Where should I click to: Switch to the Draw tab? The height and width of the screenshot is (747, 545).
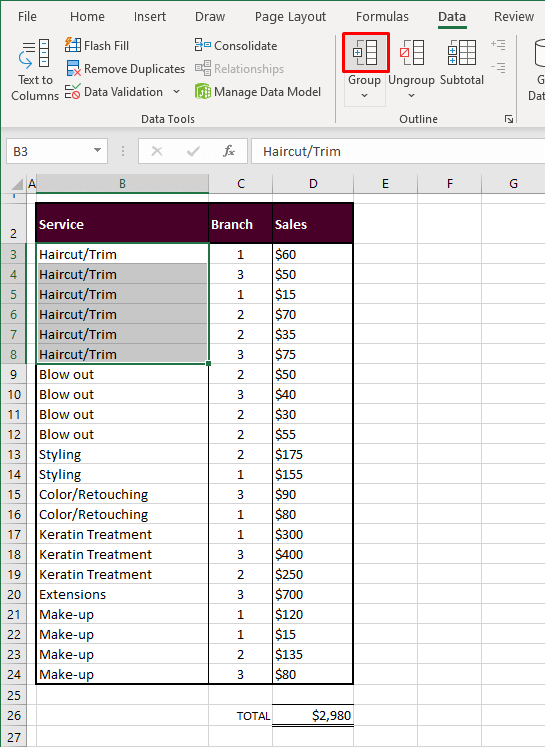(x=210, y=17)
